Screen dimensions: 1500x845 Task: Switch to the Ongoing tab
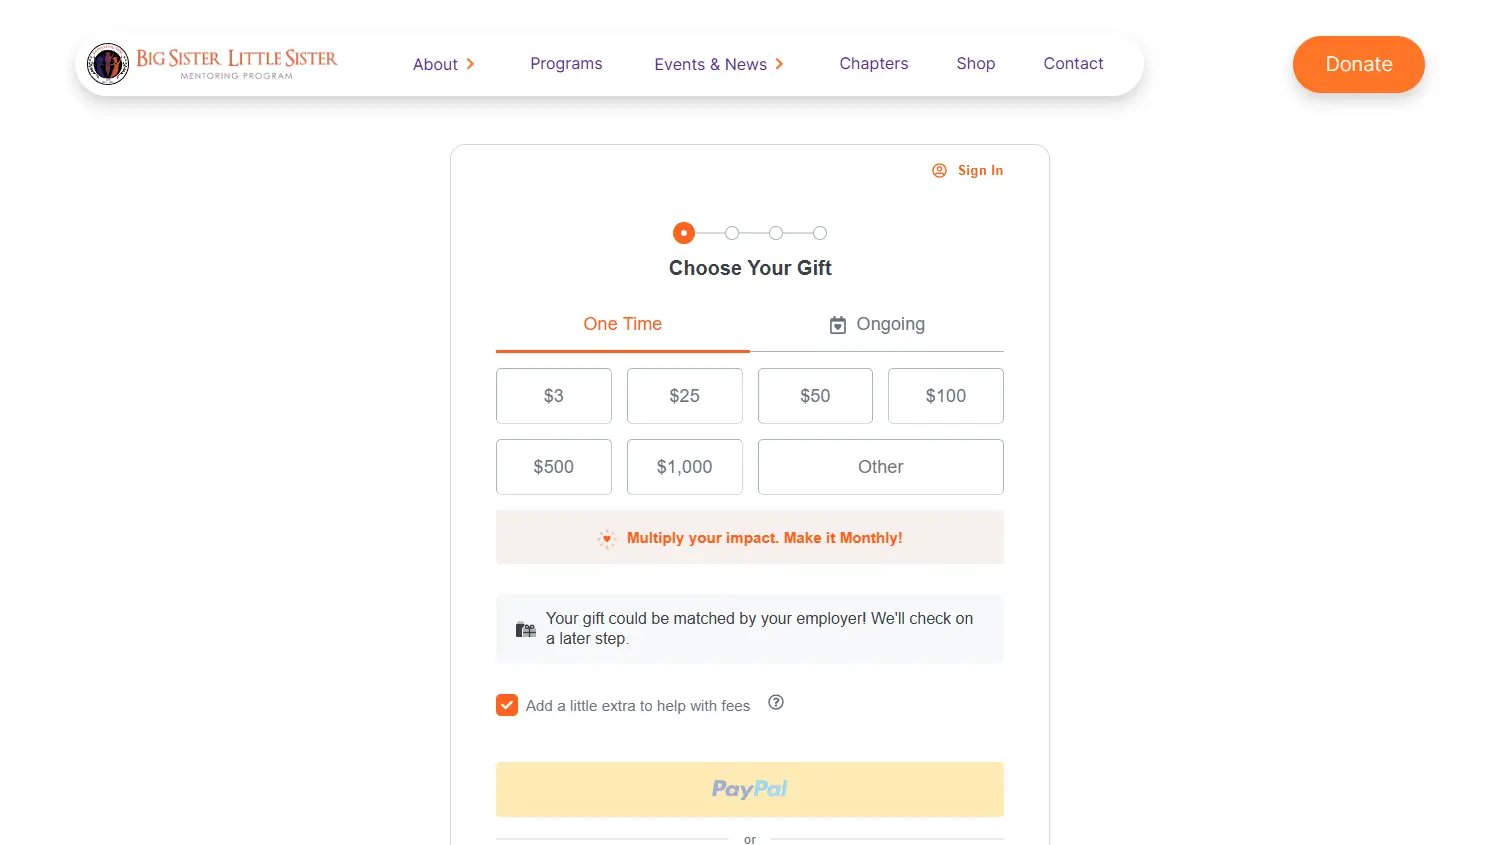(x=877, y=325)
